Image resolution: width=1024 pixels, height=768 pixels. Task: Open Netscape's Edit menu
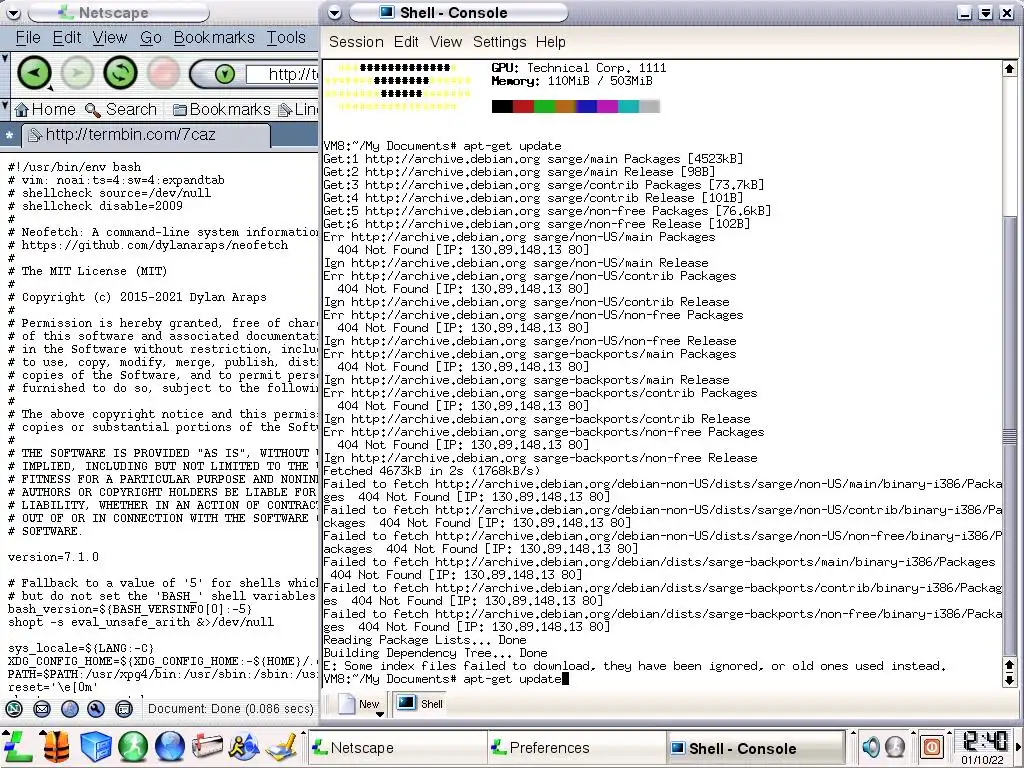tap(67, 38)
